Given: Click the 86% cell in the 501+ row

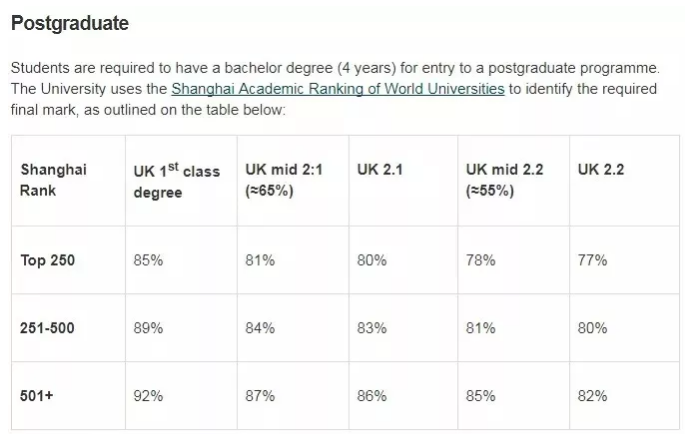Looking at the screenshot, I should (371, 395).
